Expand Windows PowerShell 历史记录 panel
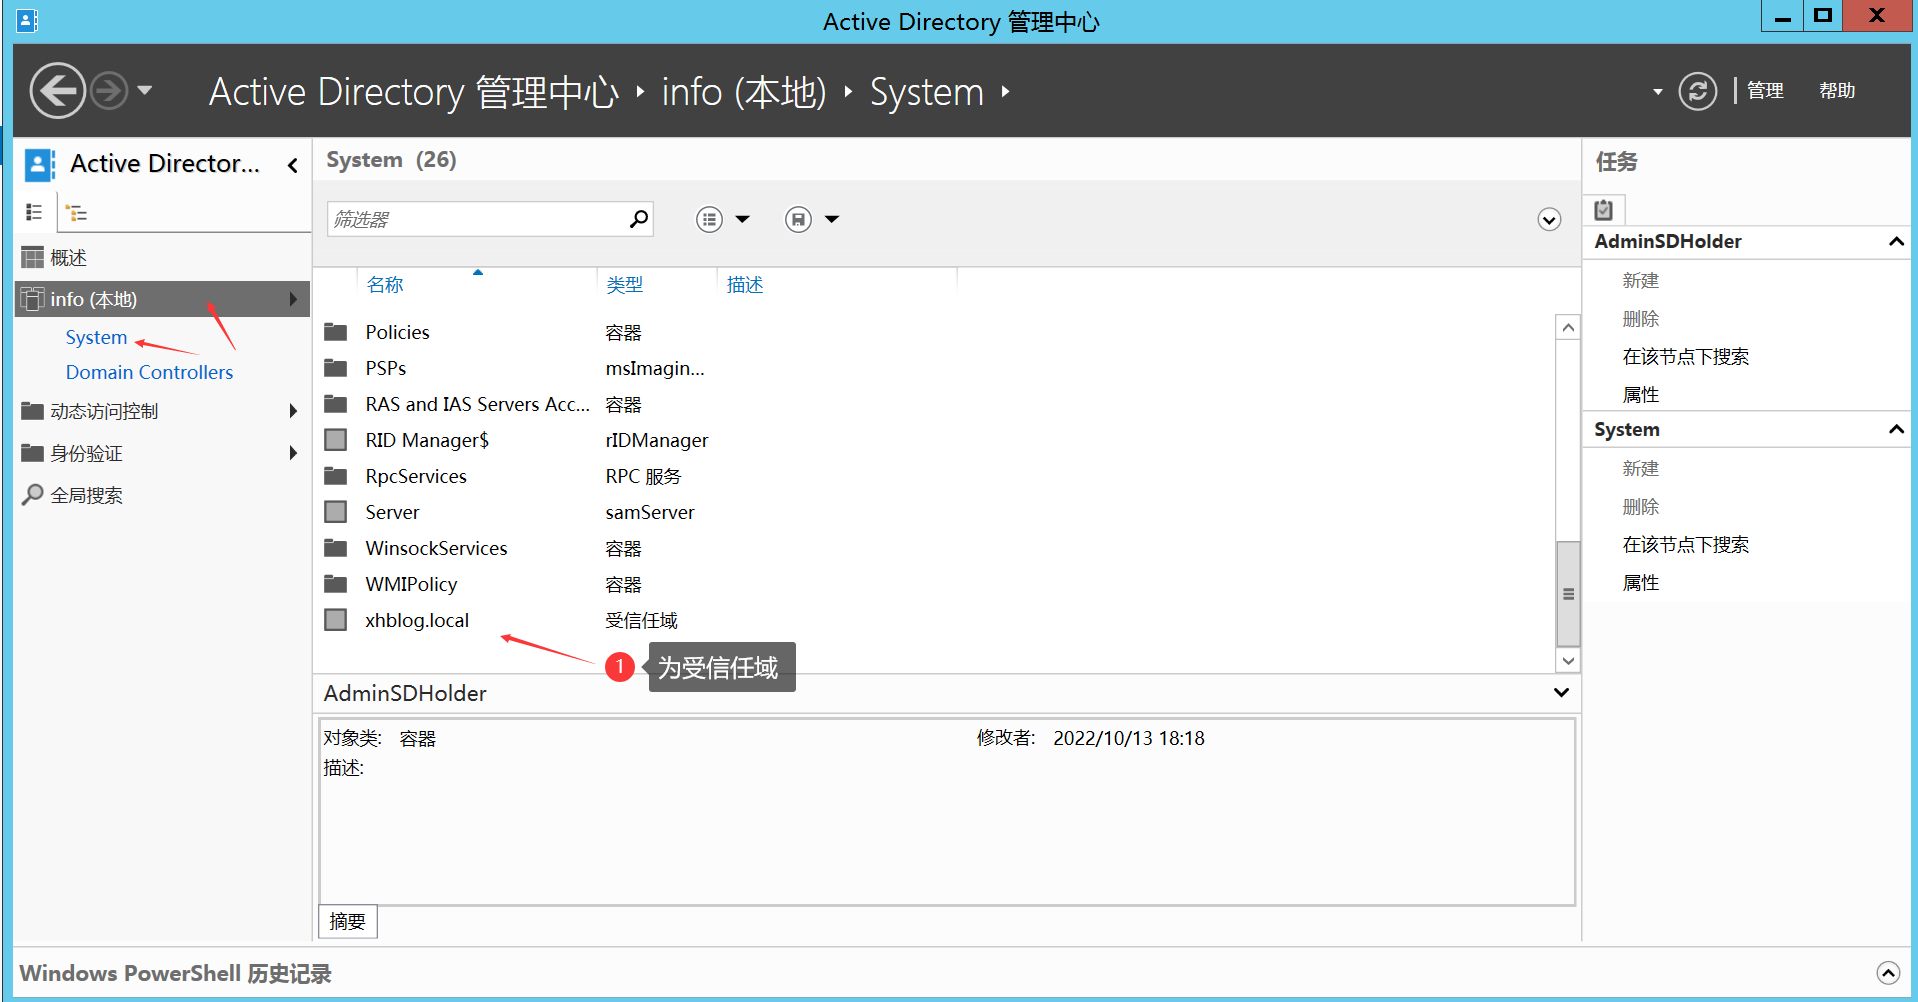 [x=1888, y=973]
